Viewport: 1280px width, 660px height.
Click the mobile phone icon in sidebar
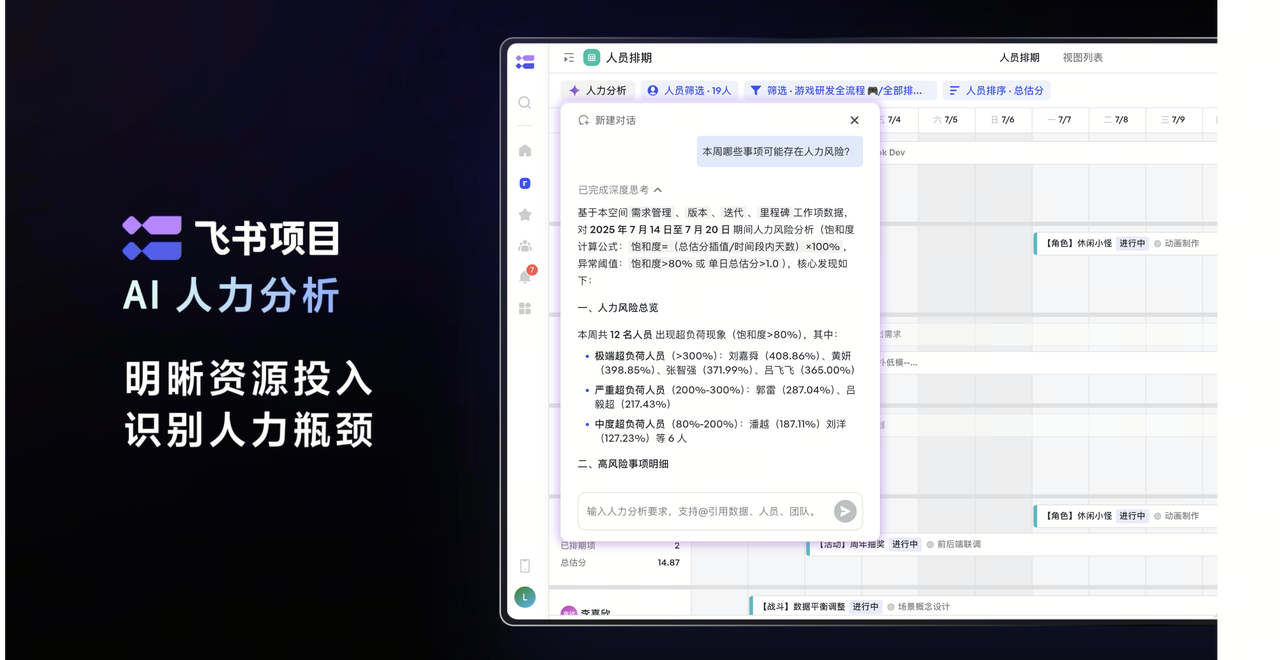pyautogui.click(x=525, y=566)
